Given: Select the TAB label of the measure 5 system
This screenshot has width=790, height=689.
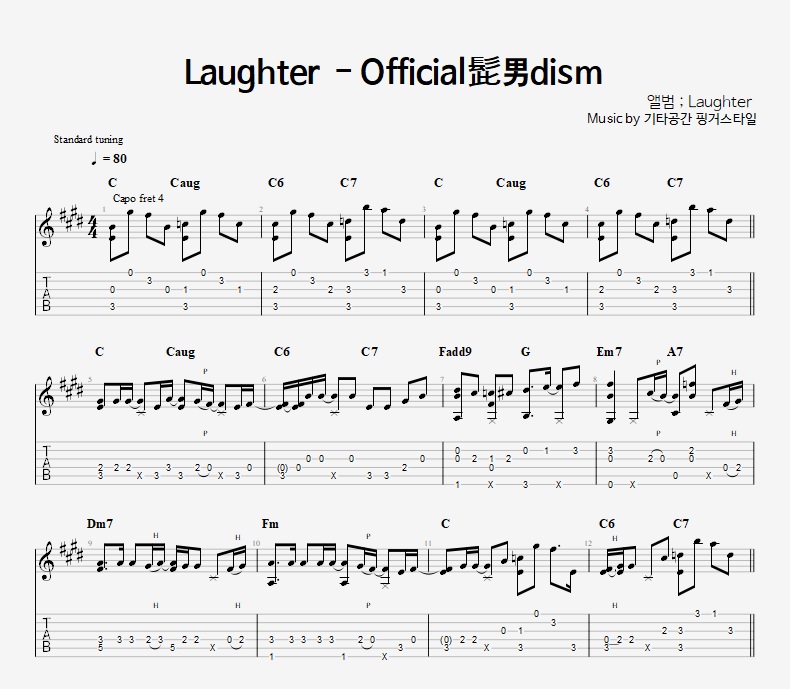Looking at the screenshot, I should pyautogui.click(x=46, y=463).
